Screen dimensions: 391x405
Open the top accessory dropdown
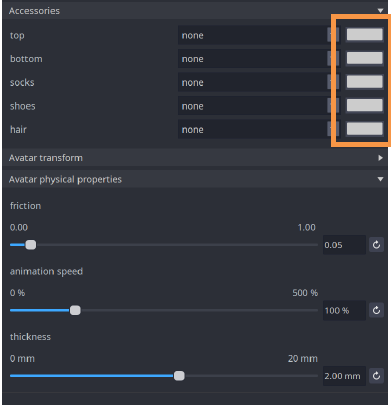[258, 35]
